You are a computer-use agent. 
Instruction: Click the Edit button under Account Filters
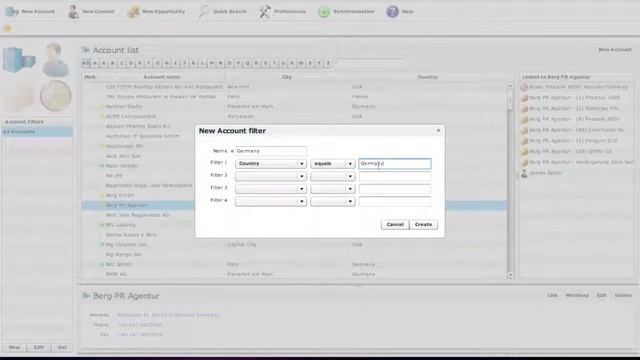38,347
